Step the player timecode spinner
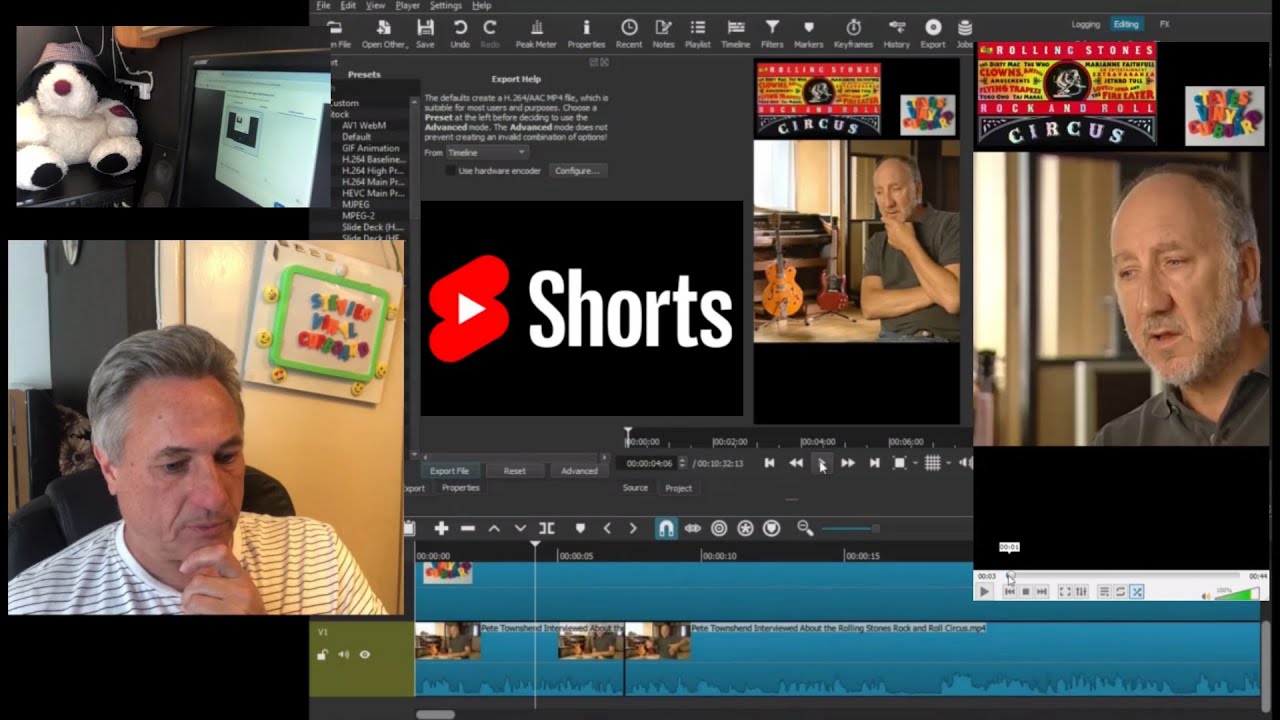Screen dimensions: 1280x720 [x=682, y=463]
